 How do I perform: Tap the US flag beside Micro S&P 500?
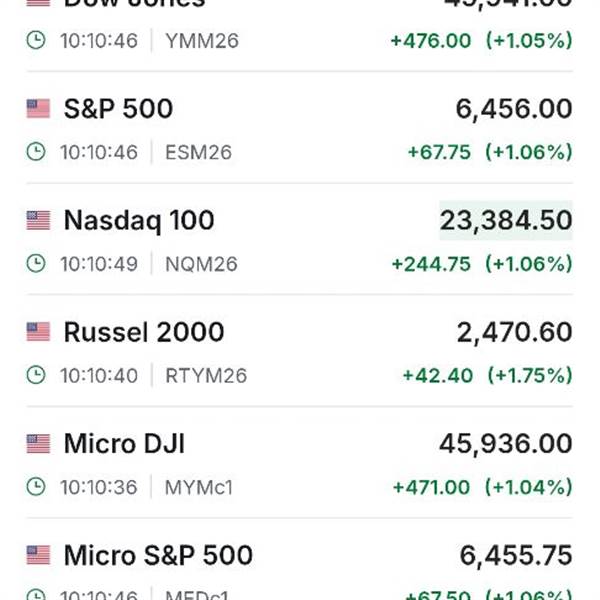pos(38,555)
